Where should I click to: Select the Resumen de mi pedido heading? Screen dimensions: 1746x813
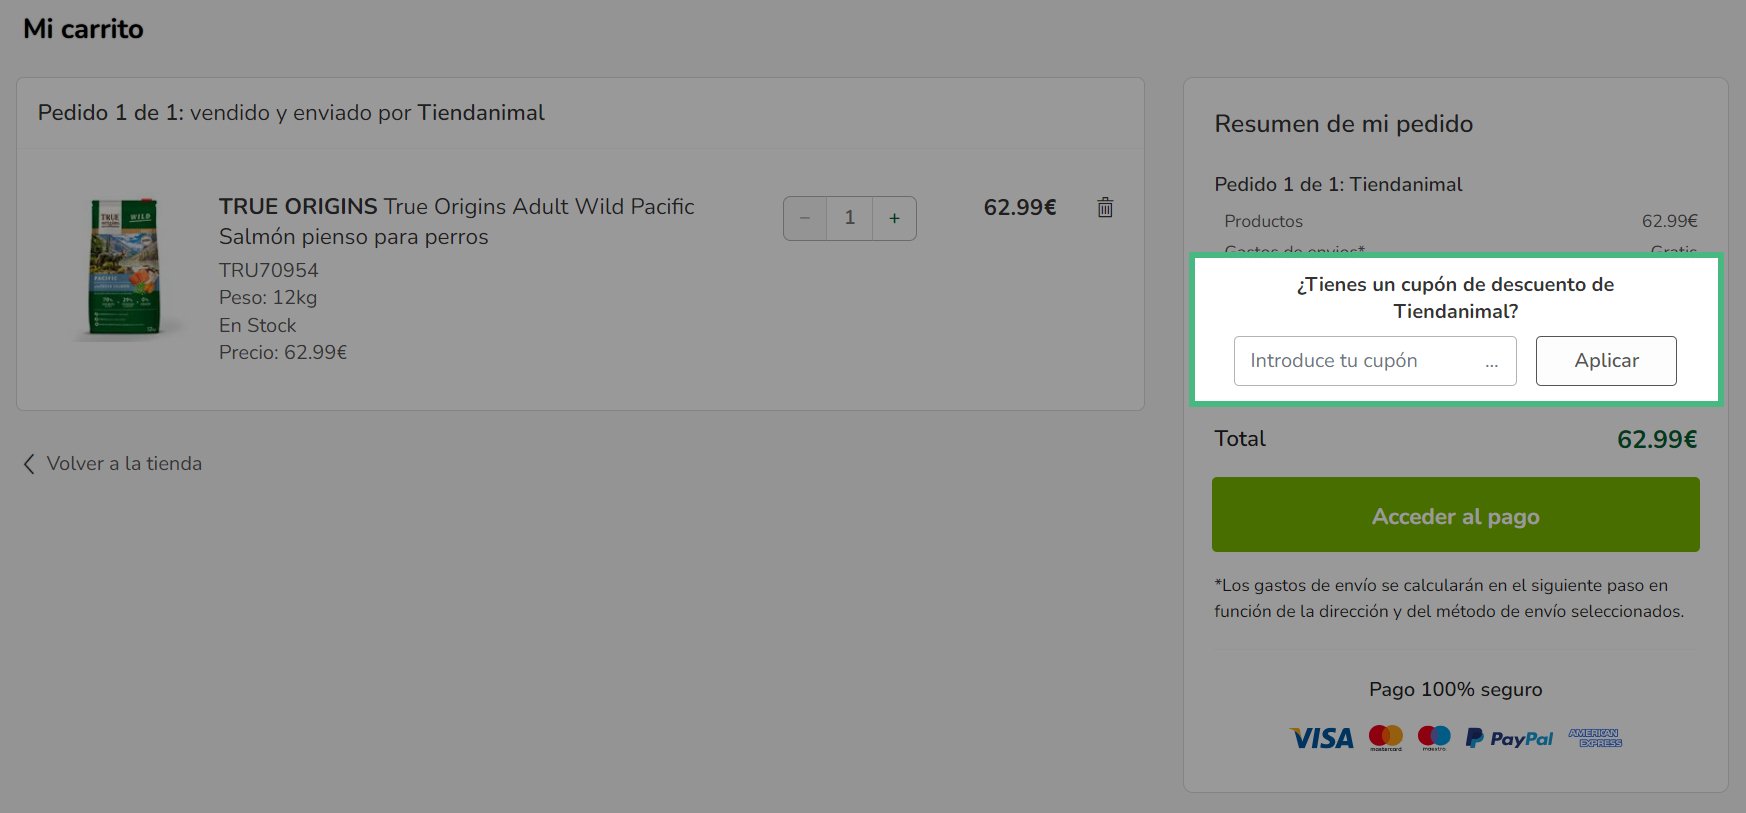(x=1343, y=124)
